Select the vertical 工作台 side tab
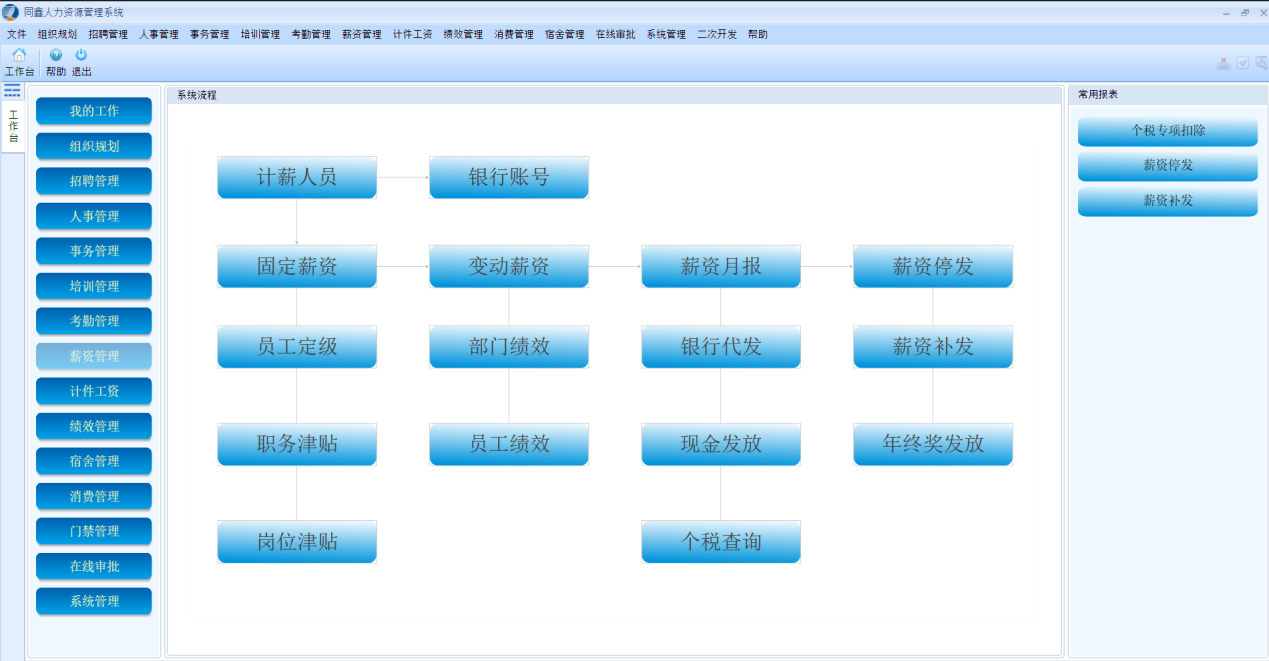The height and width of the screenshot is (661, 1269). click(x=13, y=127)
